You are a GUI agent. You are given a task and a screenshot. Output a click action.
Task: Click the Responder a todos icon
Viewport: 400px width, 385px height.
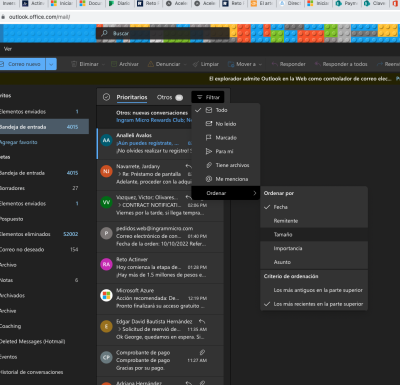(x=317, y=64)
